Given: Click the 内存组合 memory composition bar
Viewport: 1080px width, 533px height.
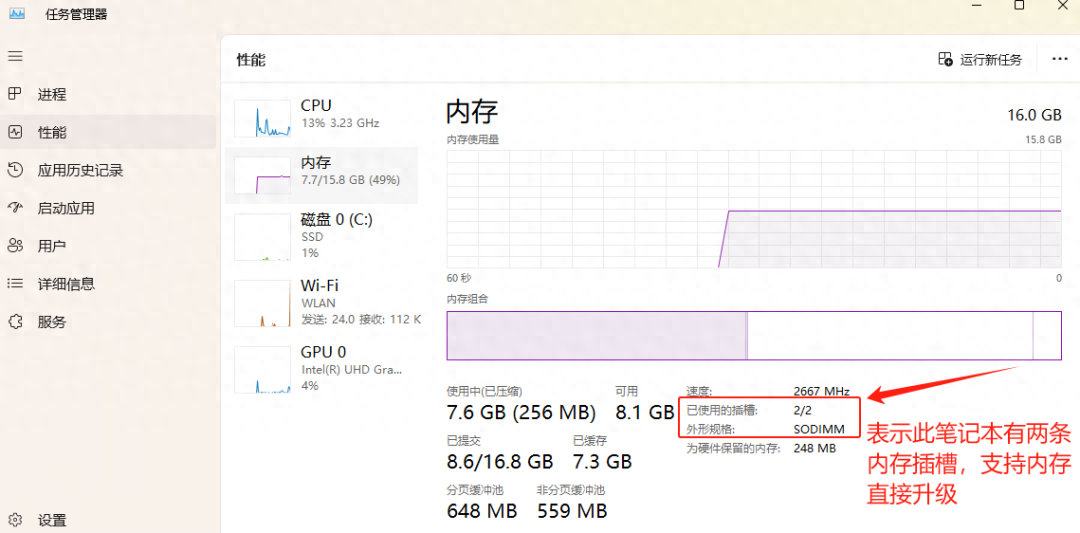Looking at the screenshot, I should pos(754,335).
